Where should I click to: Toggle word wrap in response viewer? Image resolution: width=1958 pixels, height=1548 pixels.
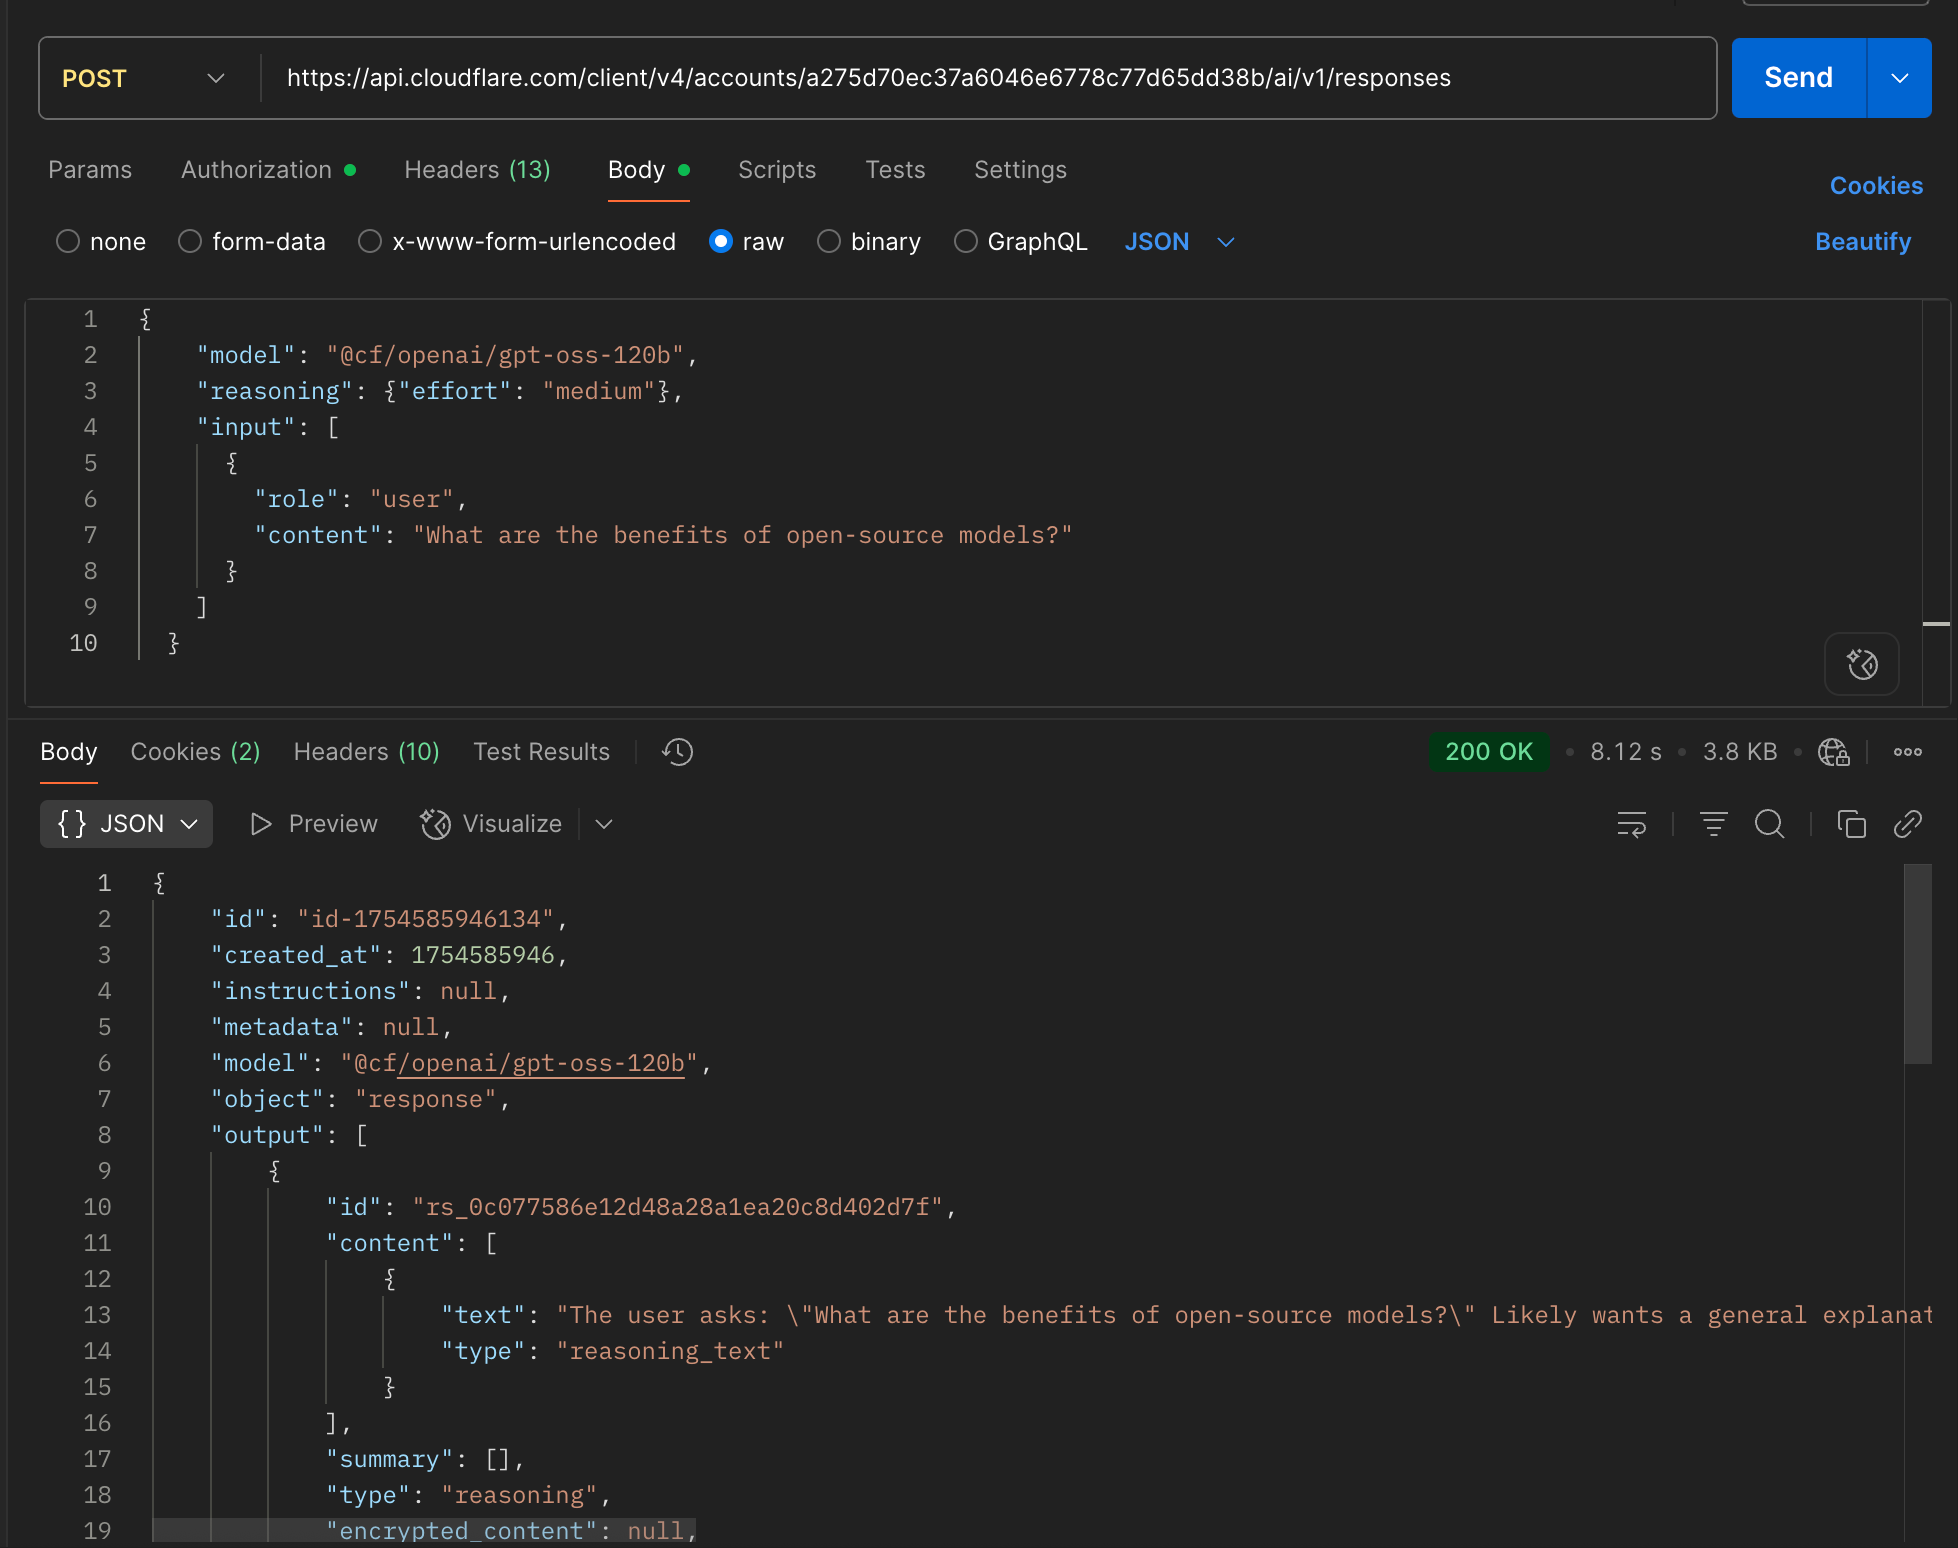click(1631, 824)
